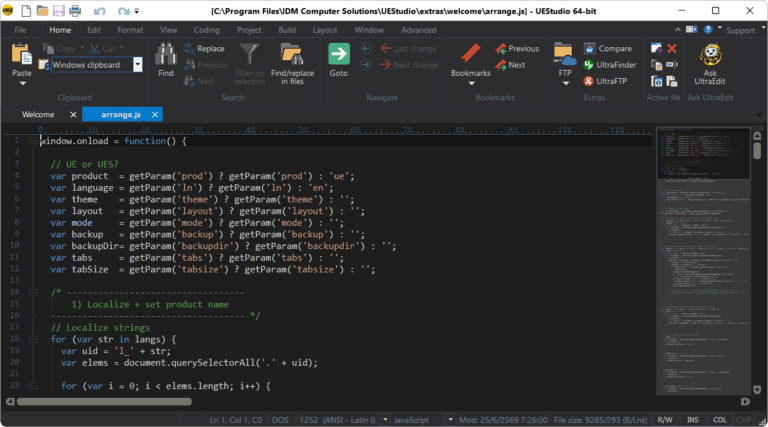Image resolution: width=768 pixels, height=427 pixels.
Task: Switch to the View ribbon tab
Action: click(168, 30)
